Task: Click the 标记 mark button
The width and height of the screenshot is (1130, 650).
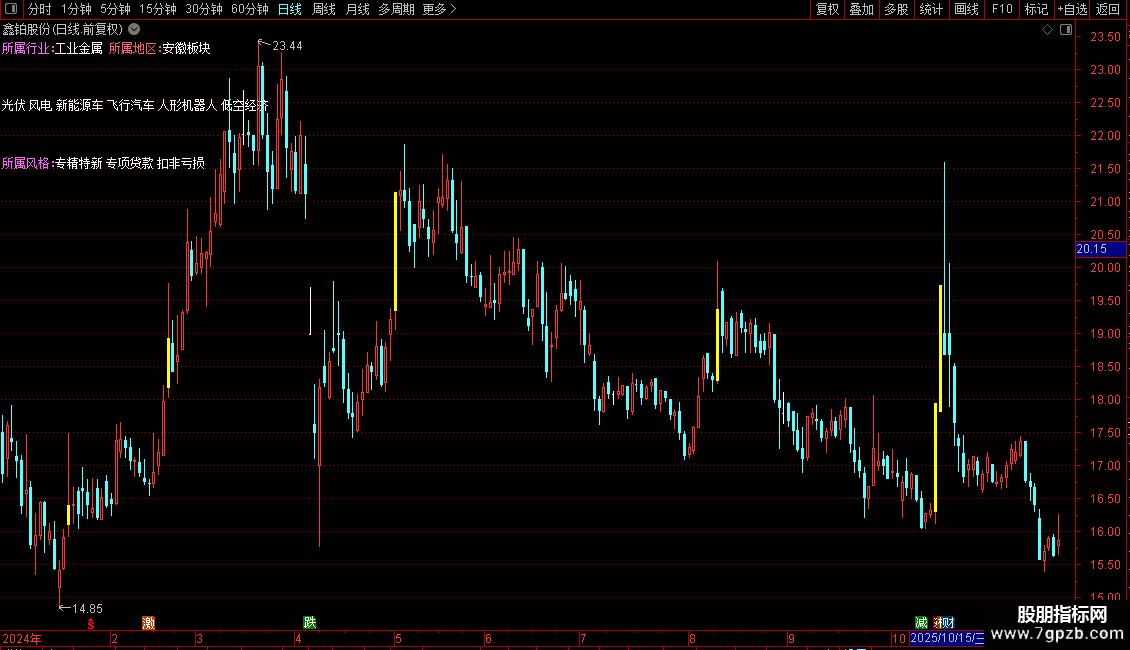Action: click(x=1036, y=9)
